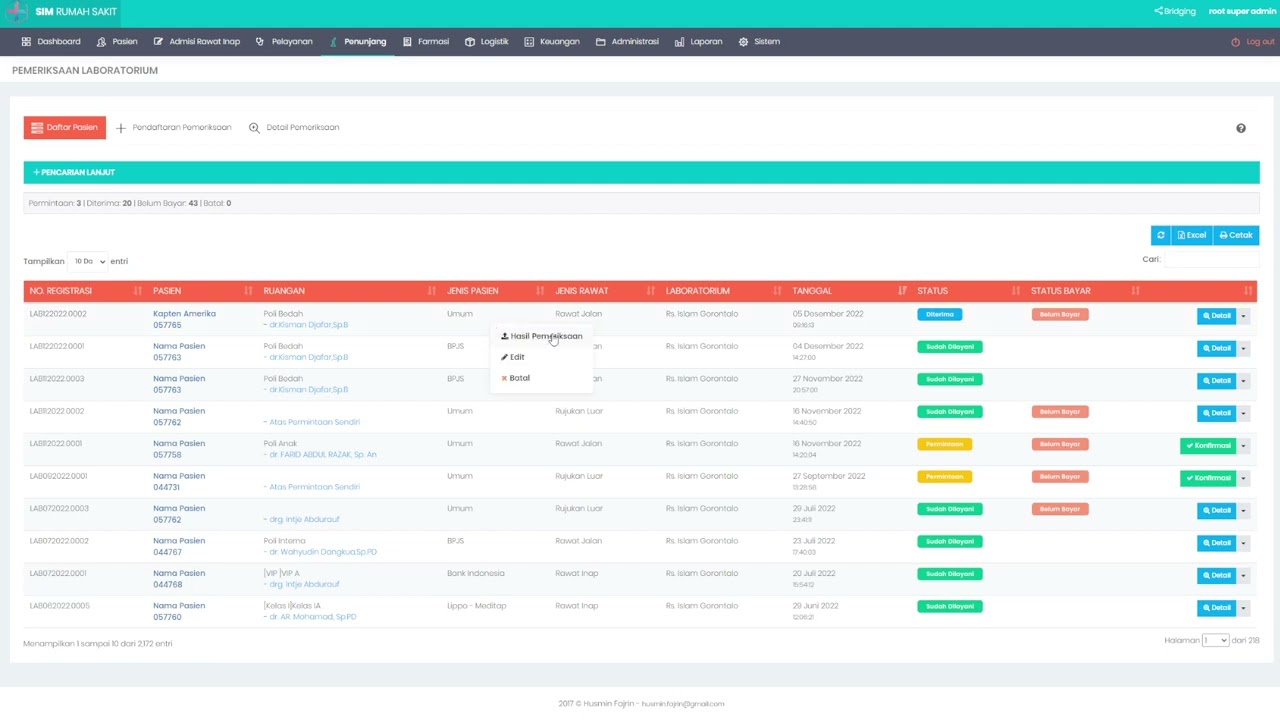Viewport: 1280px width, 720px height.
Task: Open the Administrasi menu
Action: [627, 42]
